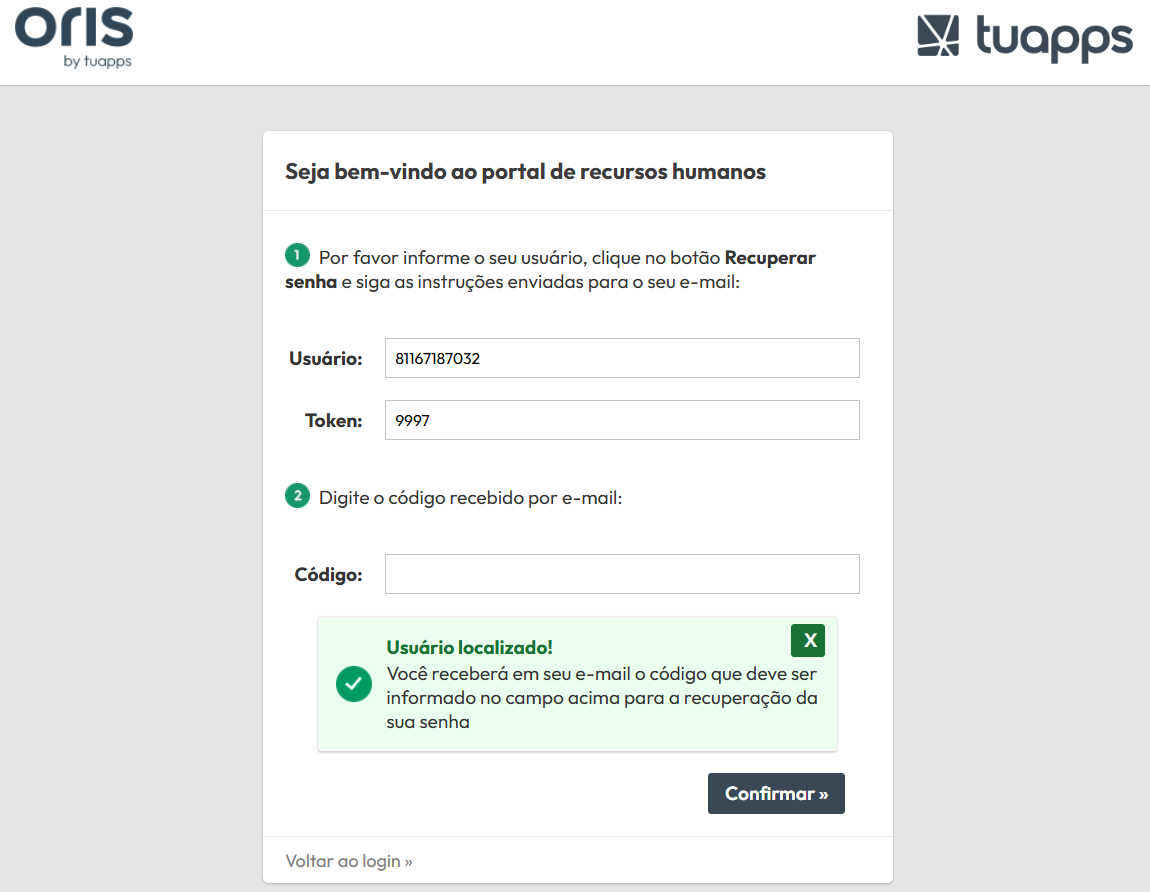The width and height of the screenshot is (1150, 892).
Task: Focus the Usuário input field
Action: [622, 358]
